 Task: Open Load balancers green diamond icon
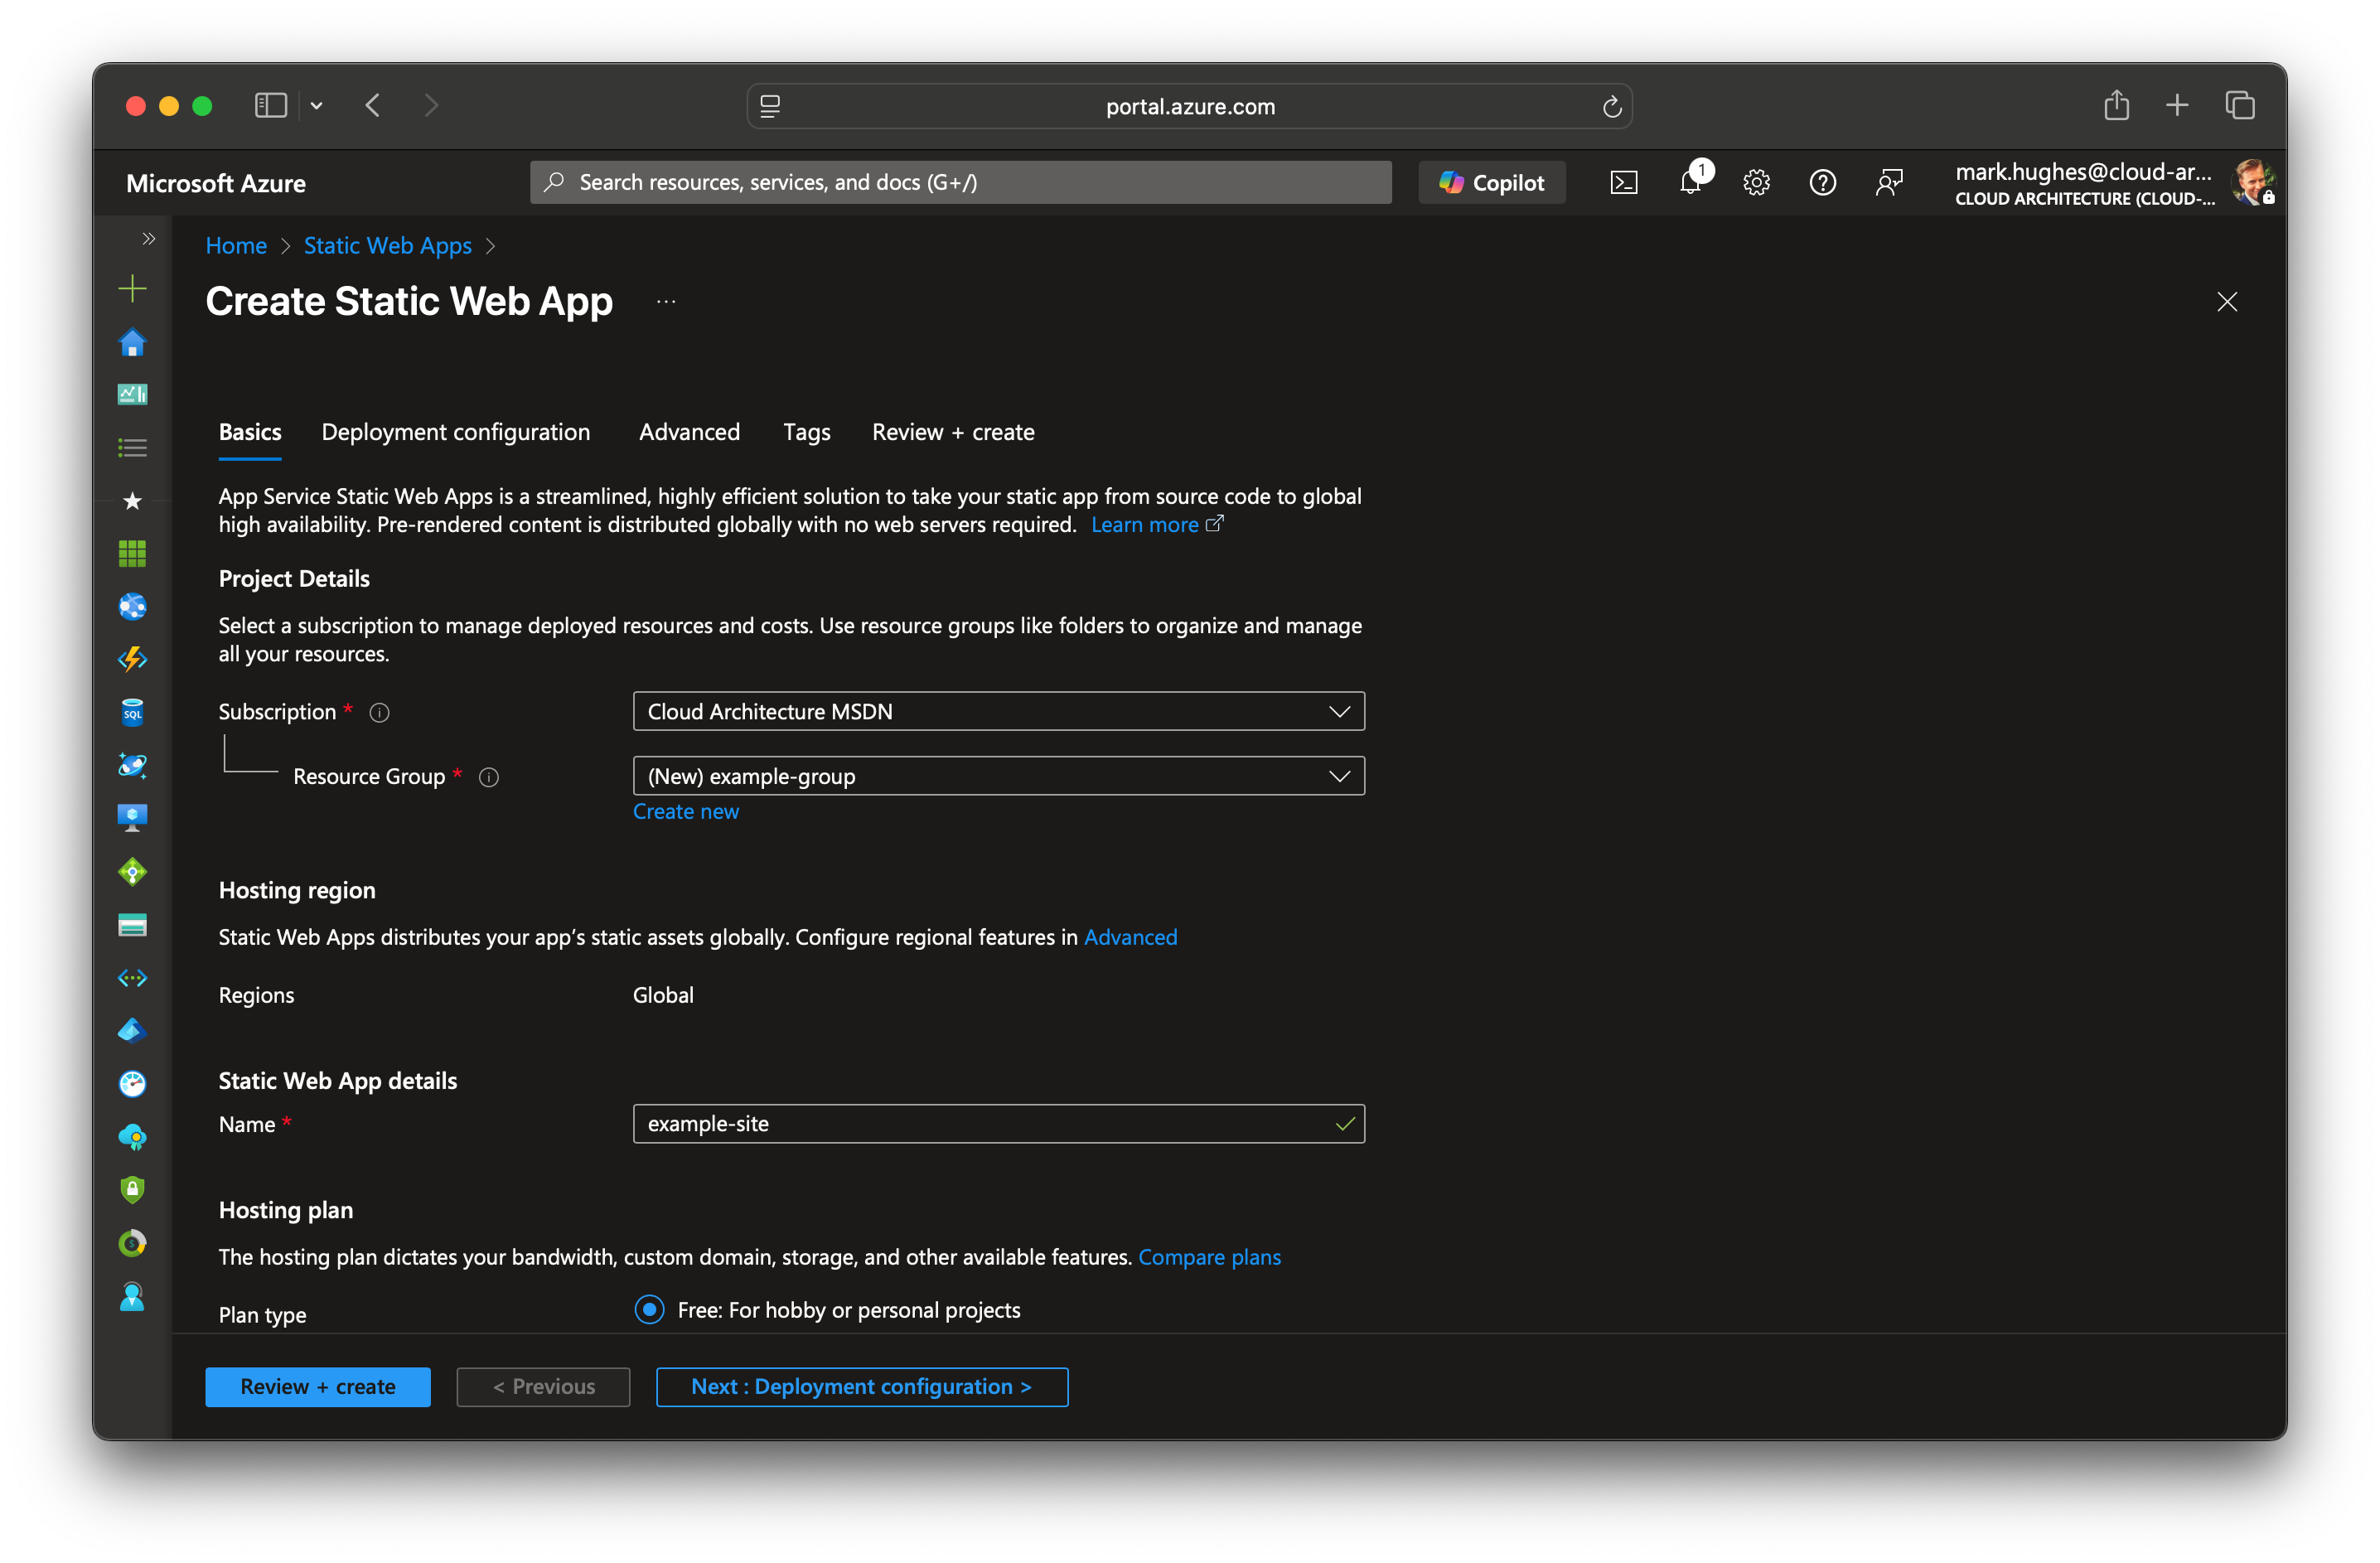[132, 872]
